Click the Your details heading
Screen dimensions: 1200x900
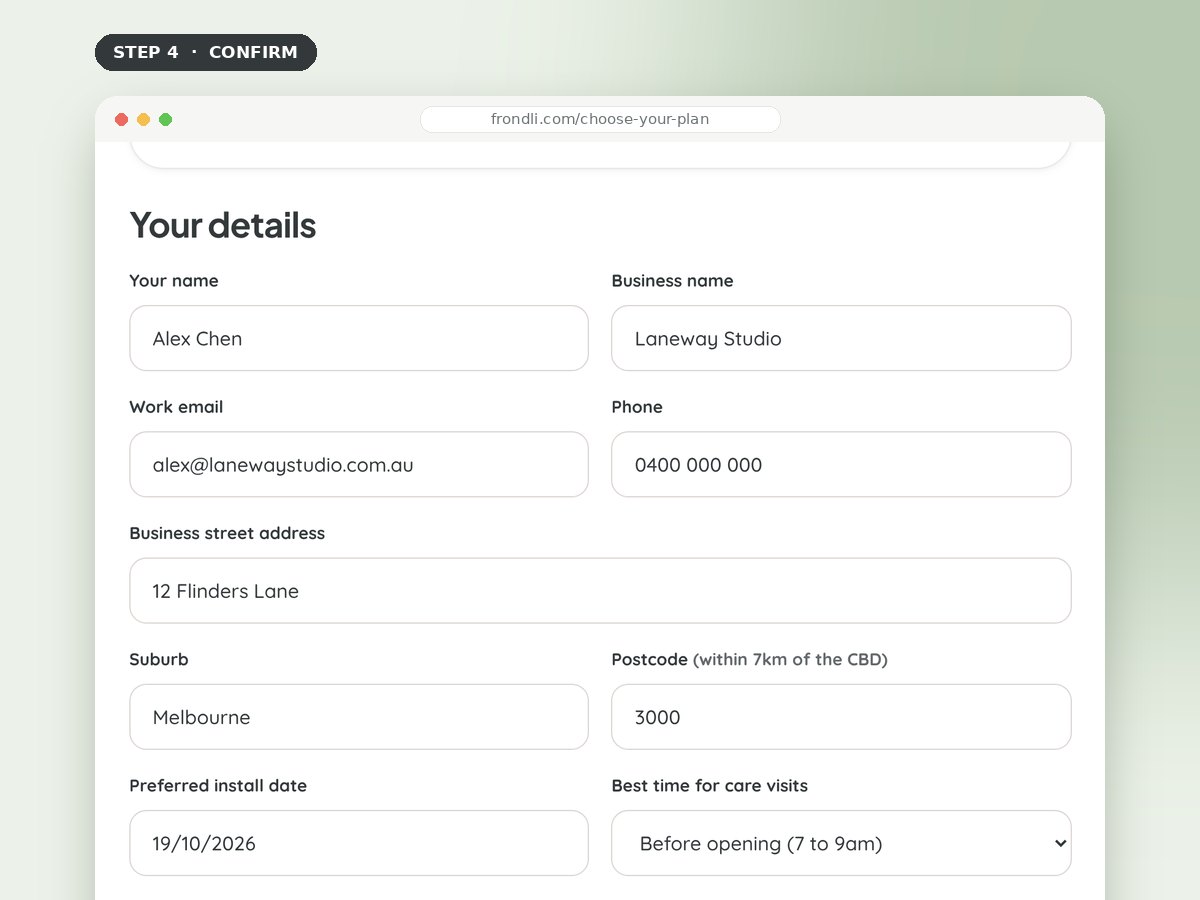[x=223, y=225]
